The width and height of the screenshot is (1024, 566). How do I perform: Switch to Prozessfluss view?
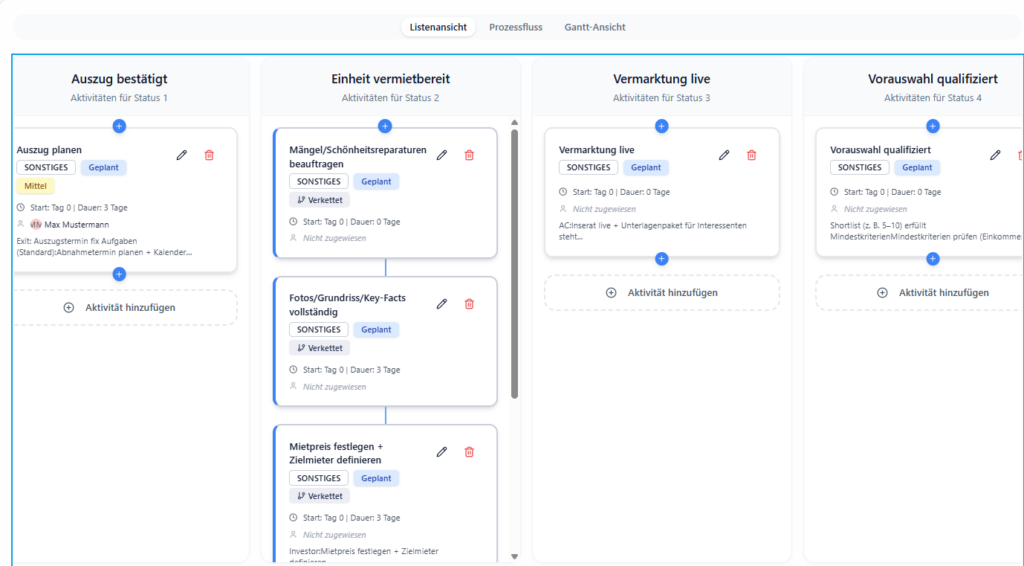tap(515, 27)
